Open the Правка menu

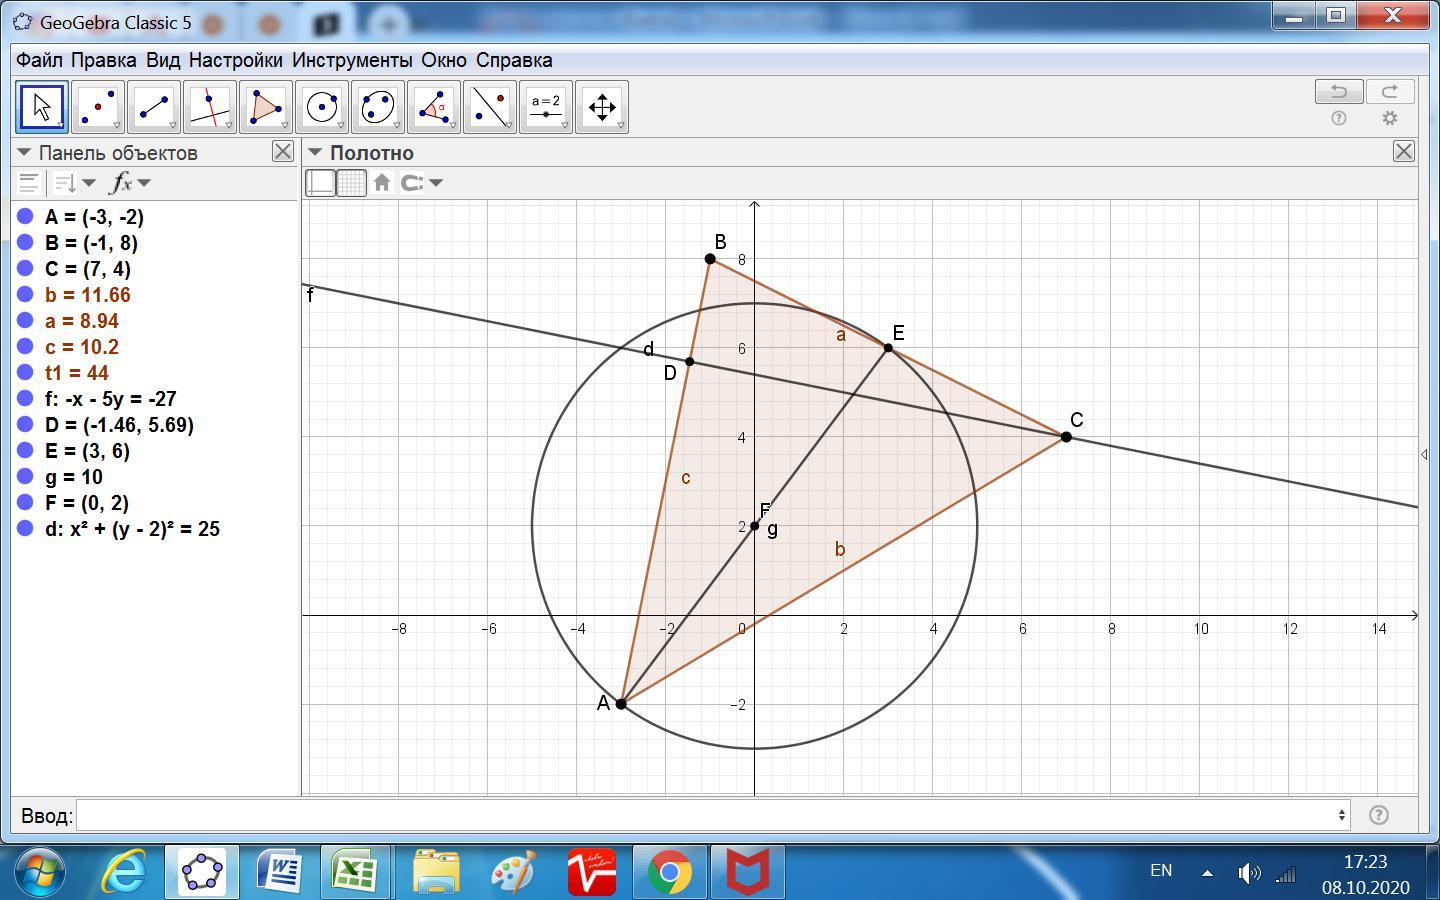pyautogui.click(x=104, y=60)
